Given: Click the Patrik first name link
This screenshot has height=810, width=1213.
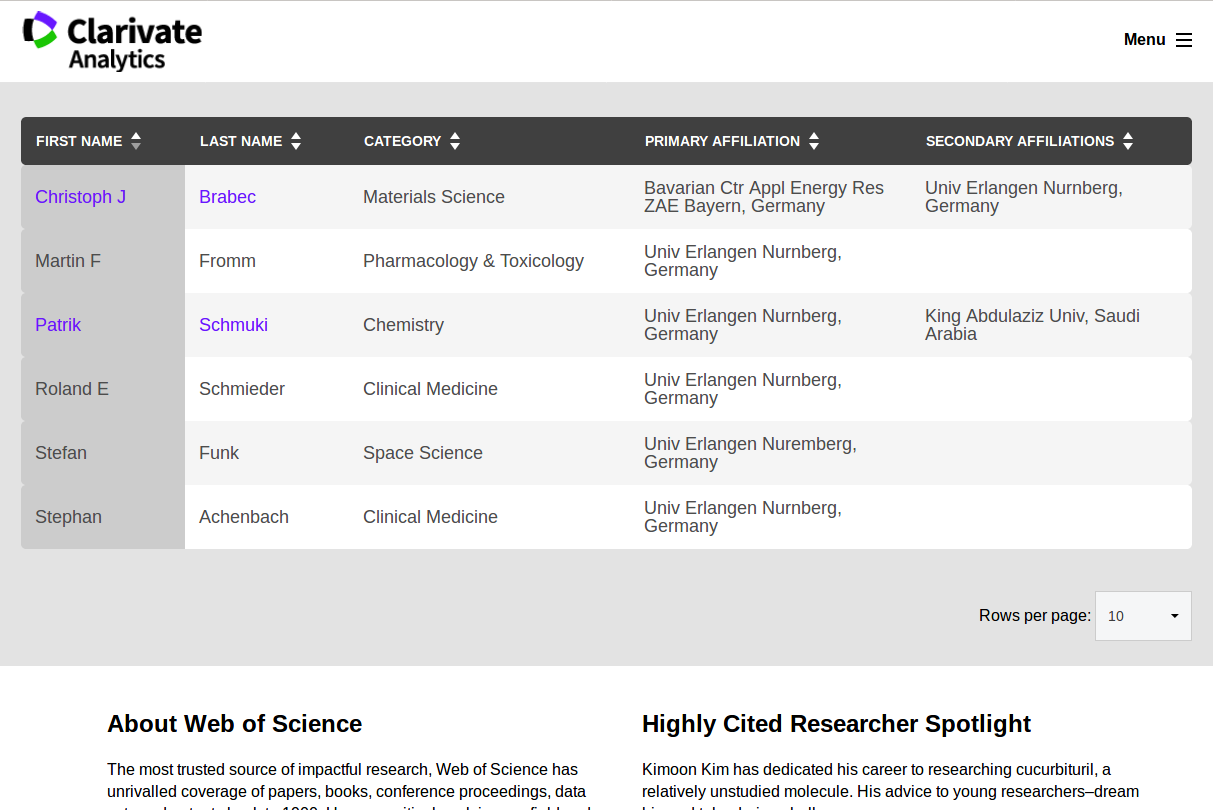Looking at the screenshot, I should 58,325.
